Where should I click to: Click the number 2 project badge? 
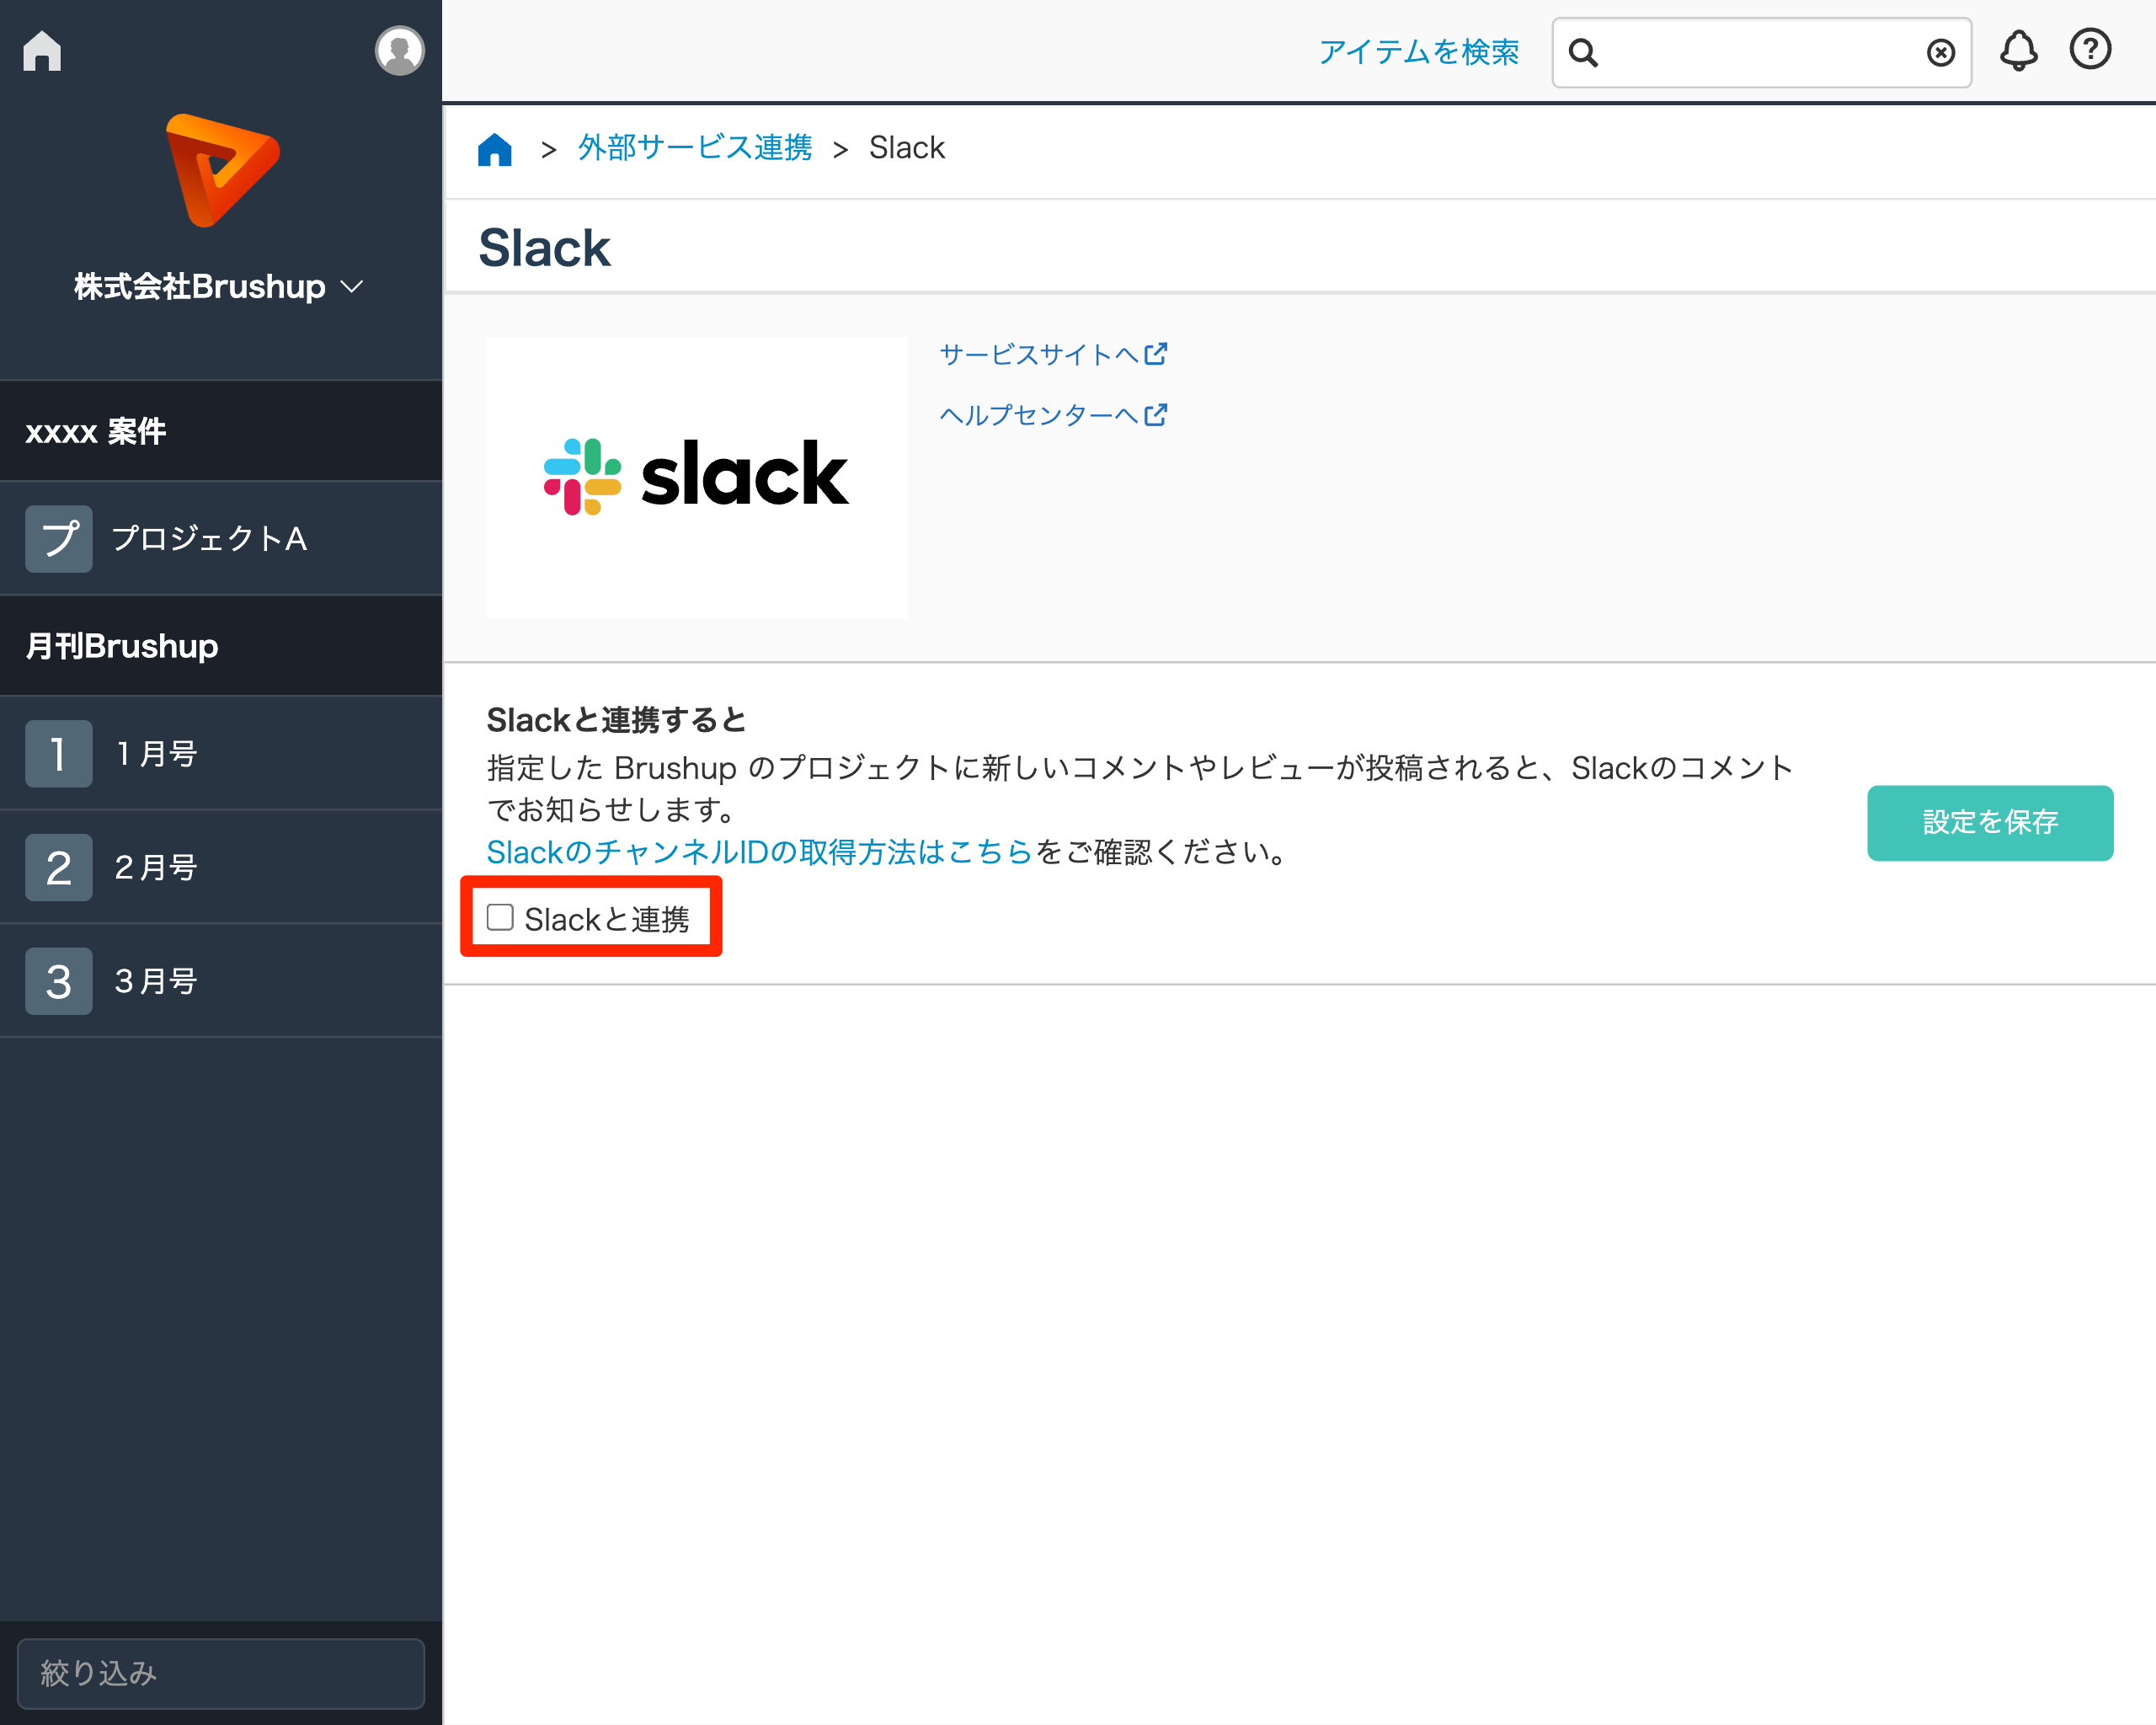tap(59, 867)
